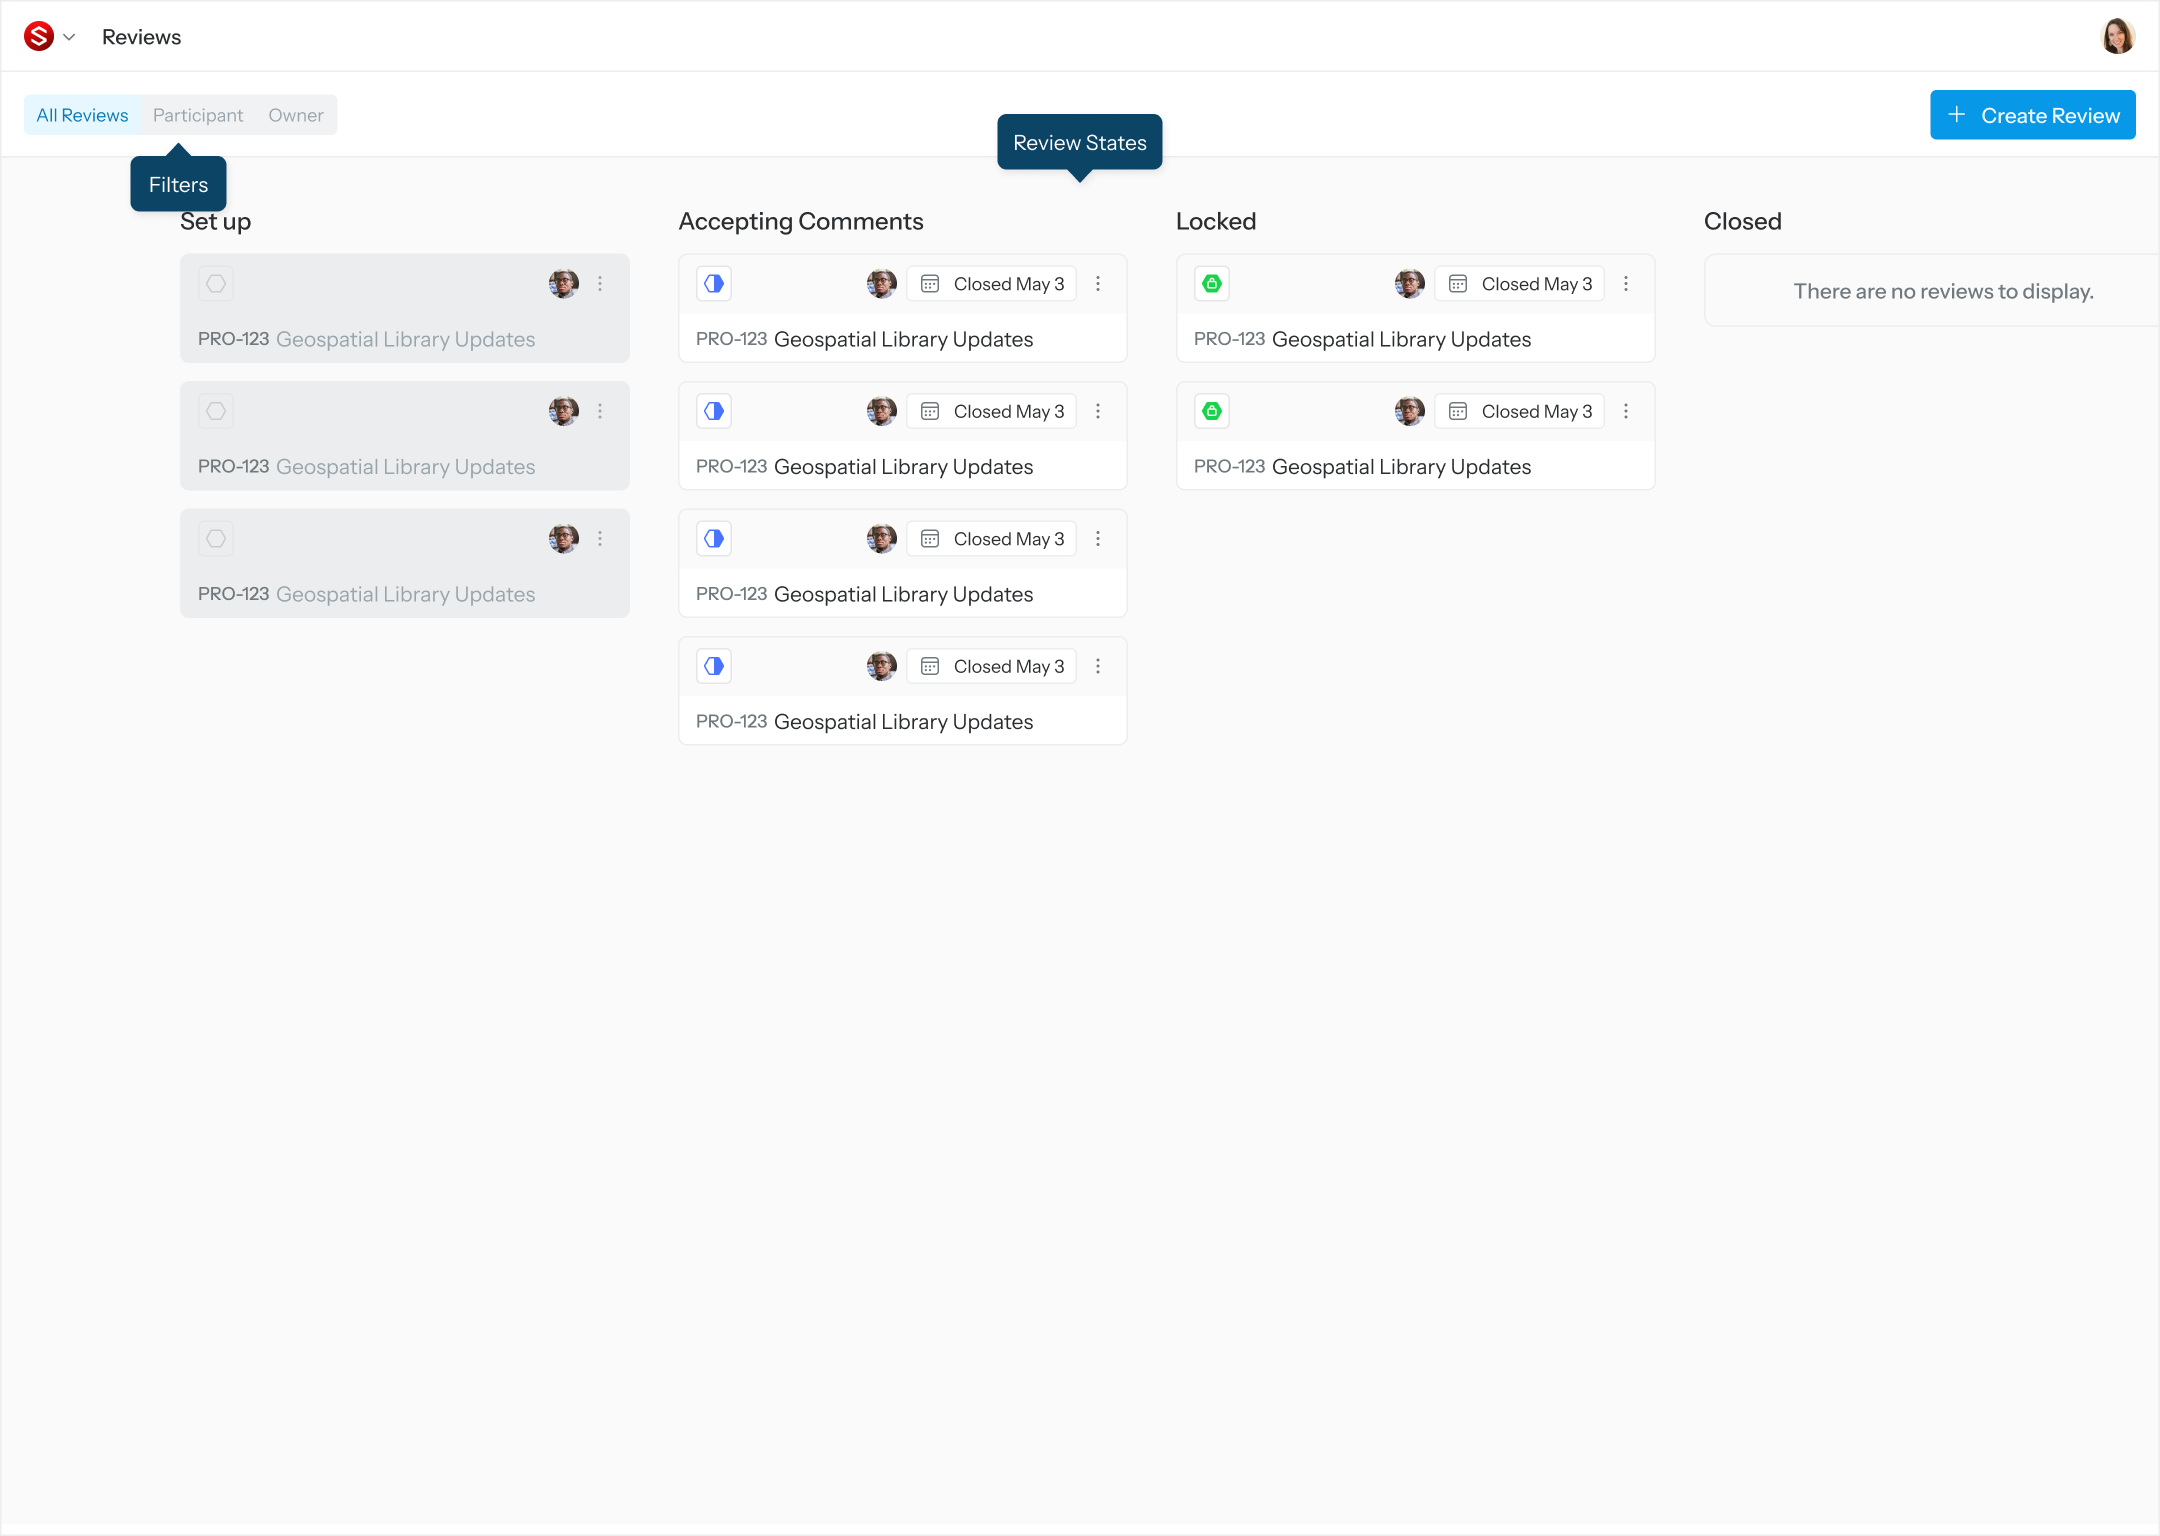This screenshot has height=1536, width=2160.
Task: Open three-dot menu on fourth Accepting Comments card
Action: click(1098, 666)
